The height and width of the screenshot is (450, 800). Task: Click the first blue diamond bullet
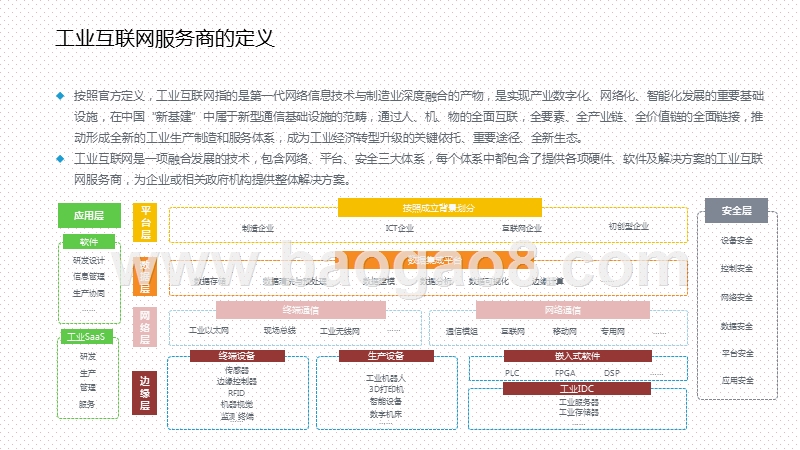coord(60,95)
